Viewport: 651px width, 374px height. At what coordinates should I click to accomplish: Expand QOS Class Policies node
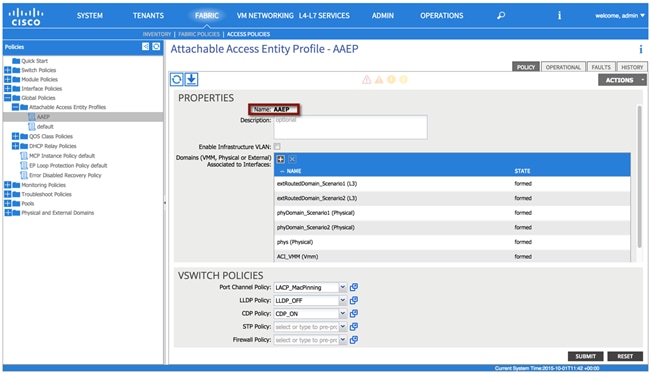click(x=15, y=136)
